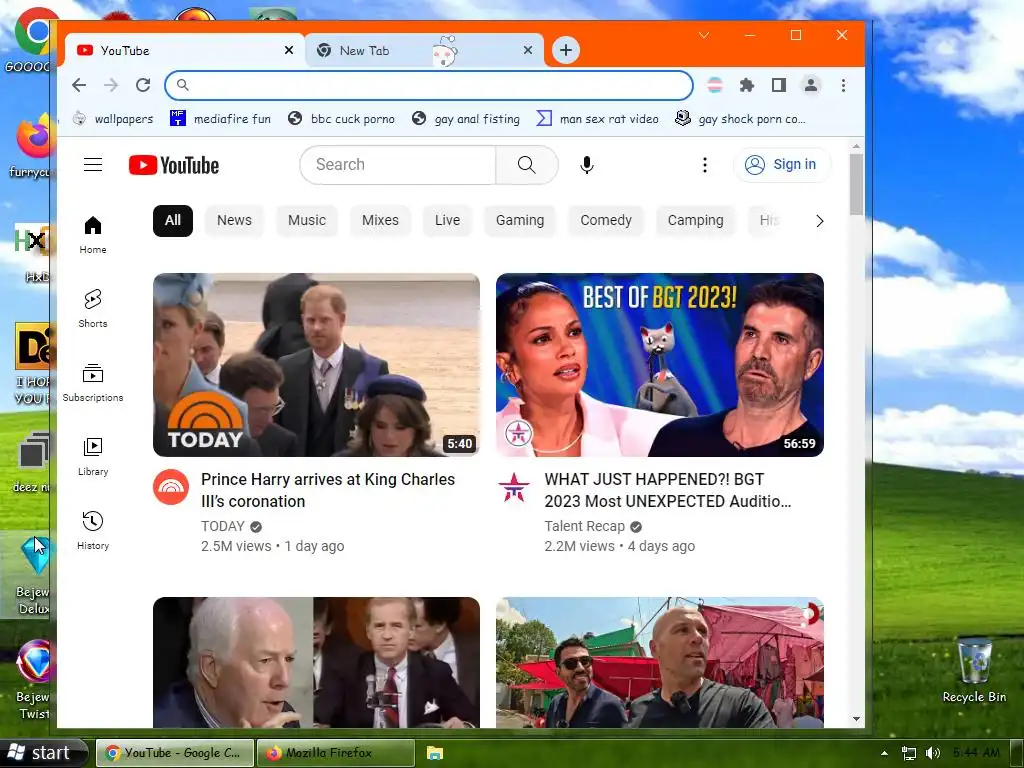
Task: Click the scrollbar up arrow
Action: [856, 146]
